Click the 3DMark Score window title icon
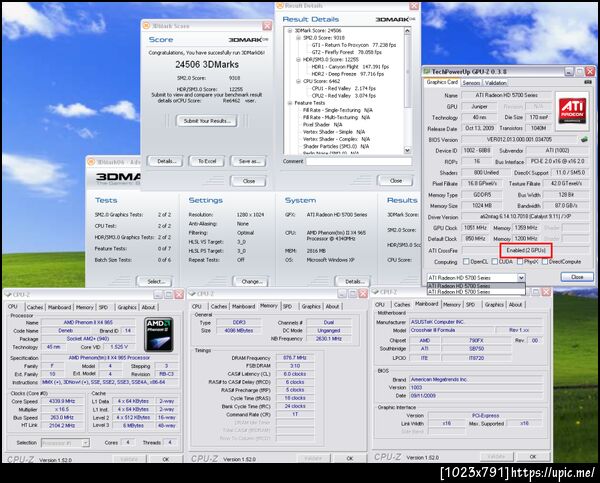The height and width of the screenshot is (483, 600). (146, 26)
